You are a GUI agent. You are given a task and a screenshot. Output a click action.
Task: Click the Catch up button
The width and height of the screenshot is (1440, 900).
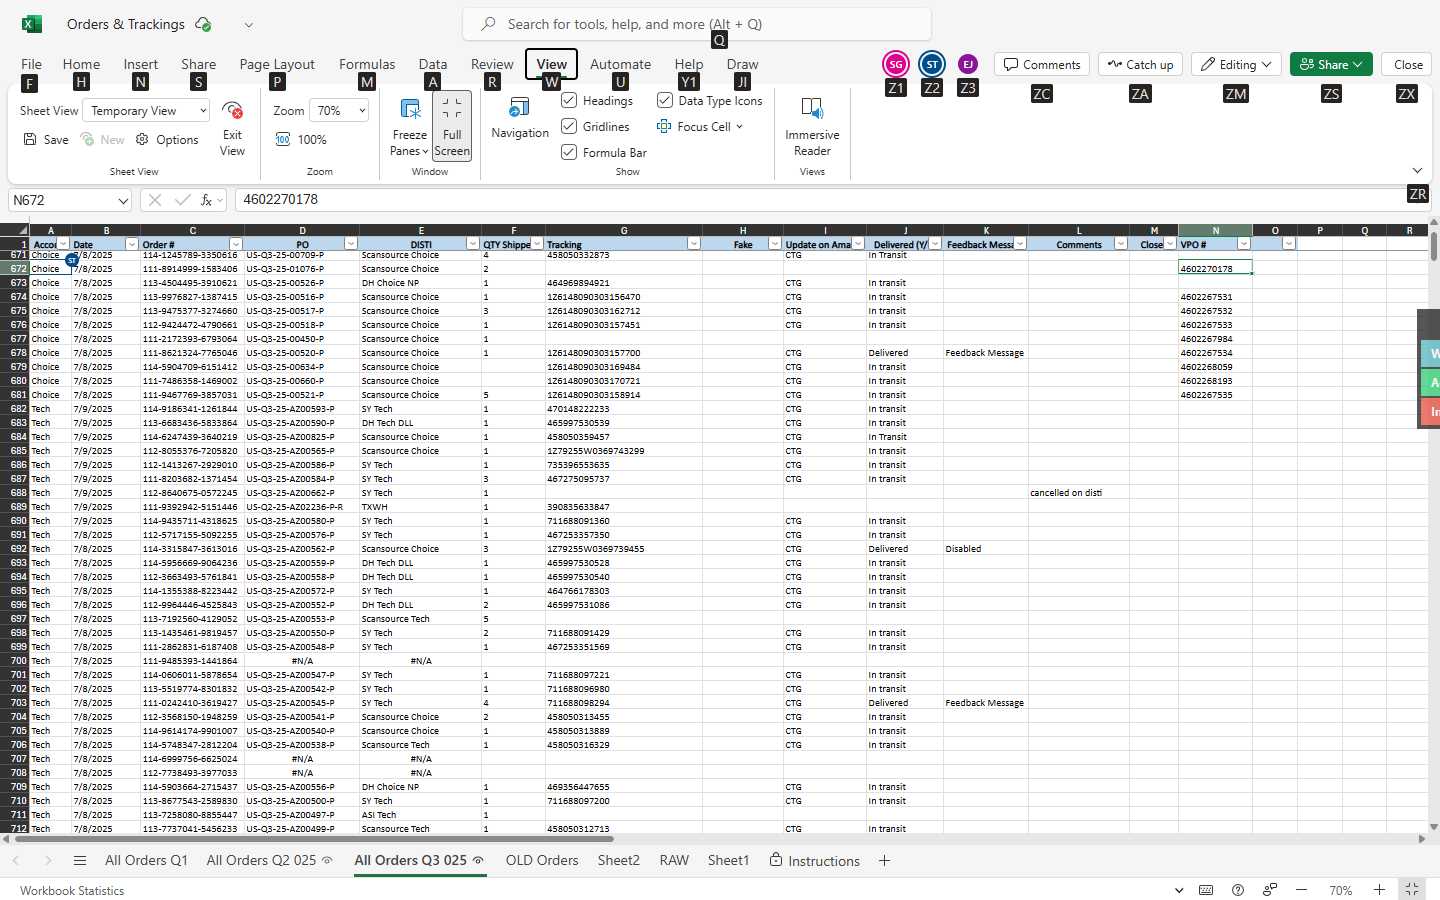tap(1140, 64)
